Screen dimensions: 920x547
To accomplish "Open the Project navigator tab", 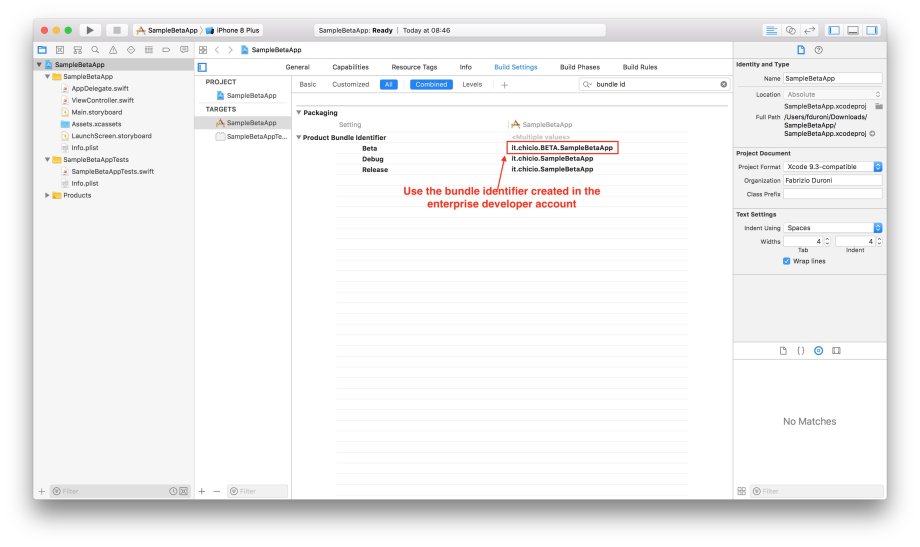I will (x=42, y=50).
